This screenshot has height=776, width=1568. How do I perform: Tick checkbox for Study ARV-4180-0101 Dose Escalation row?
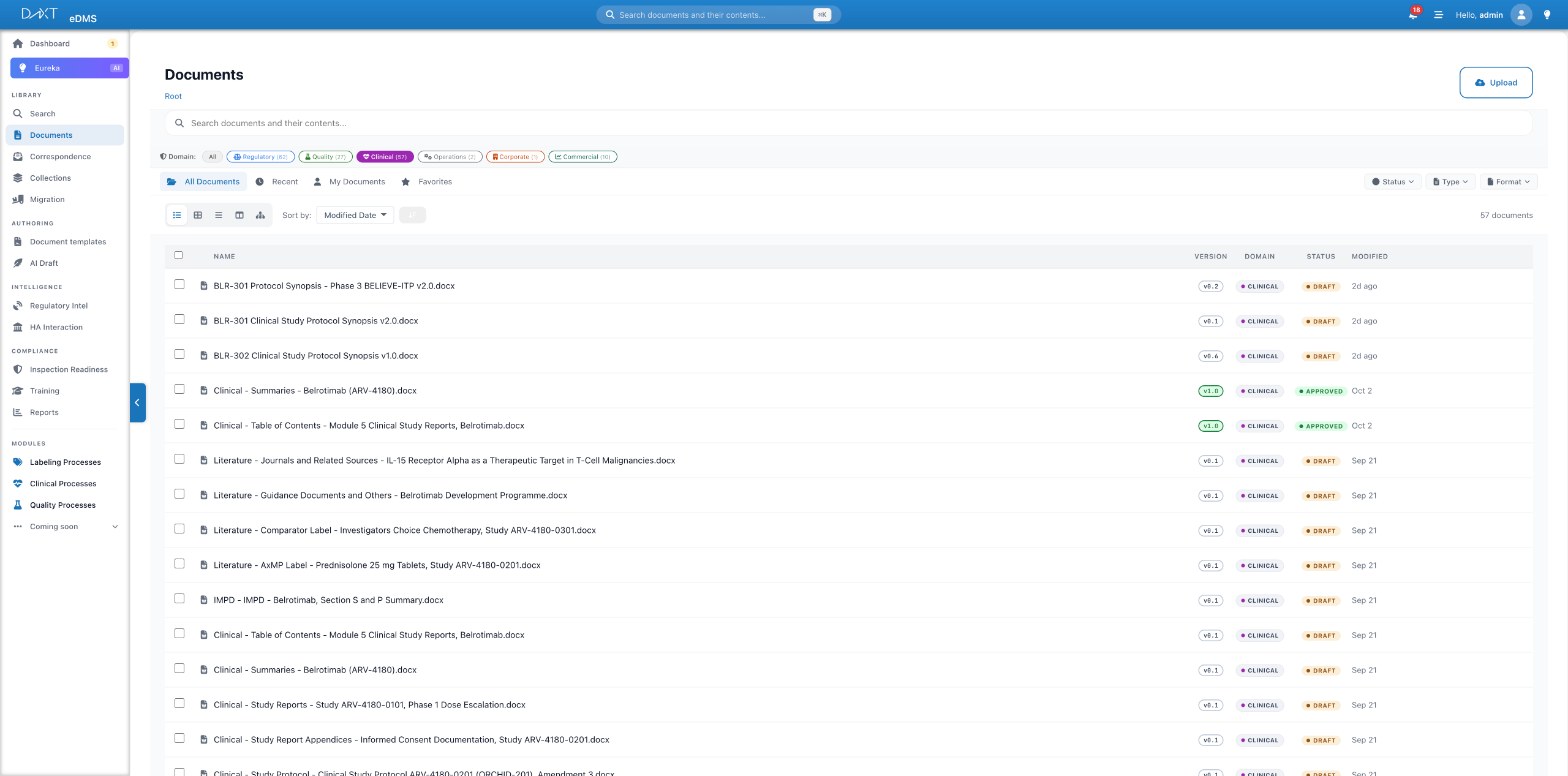coord(180,703)
